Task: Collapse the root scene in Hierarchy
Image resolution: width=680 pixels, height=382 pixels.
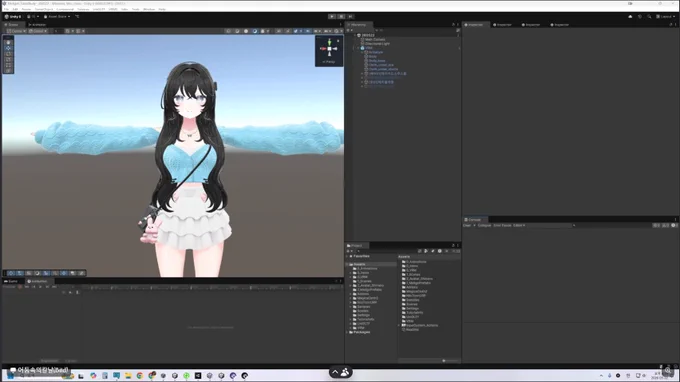Action: [354, 35]
